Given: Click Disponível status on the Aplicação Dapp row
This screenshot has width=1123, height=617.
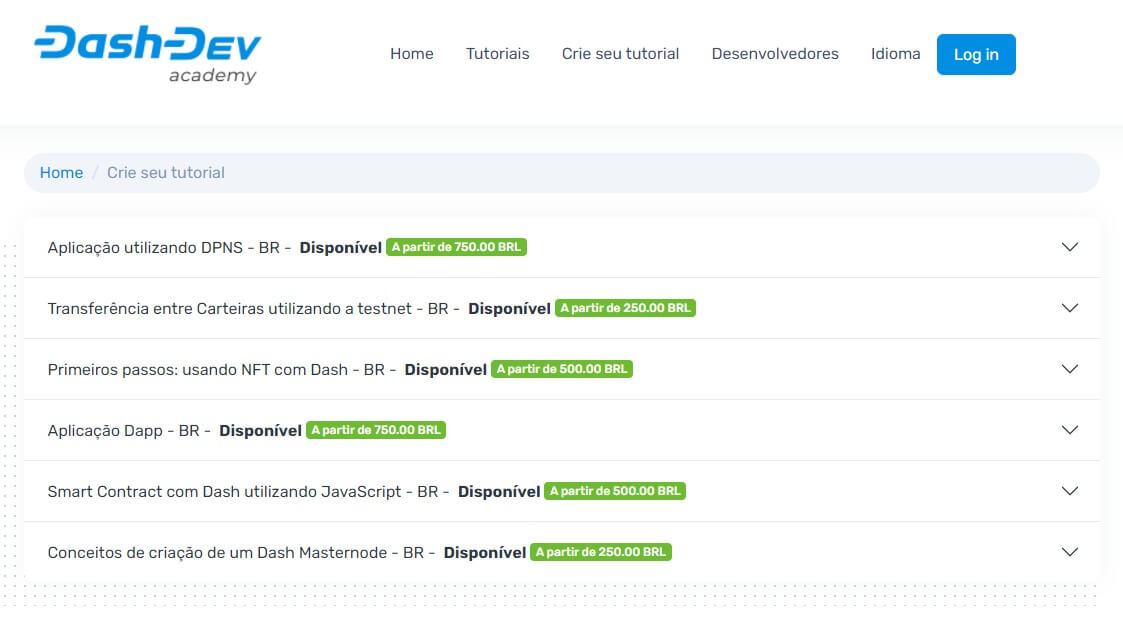Looking at the screenshot, I should pyautogui.click(x=260, y=431).
